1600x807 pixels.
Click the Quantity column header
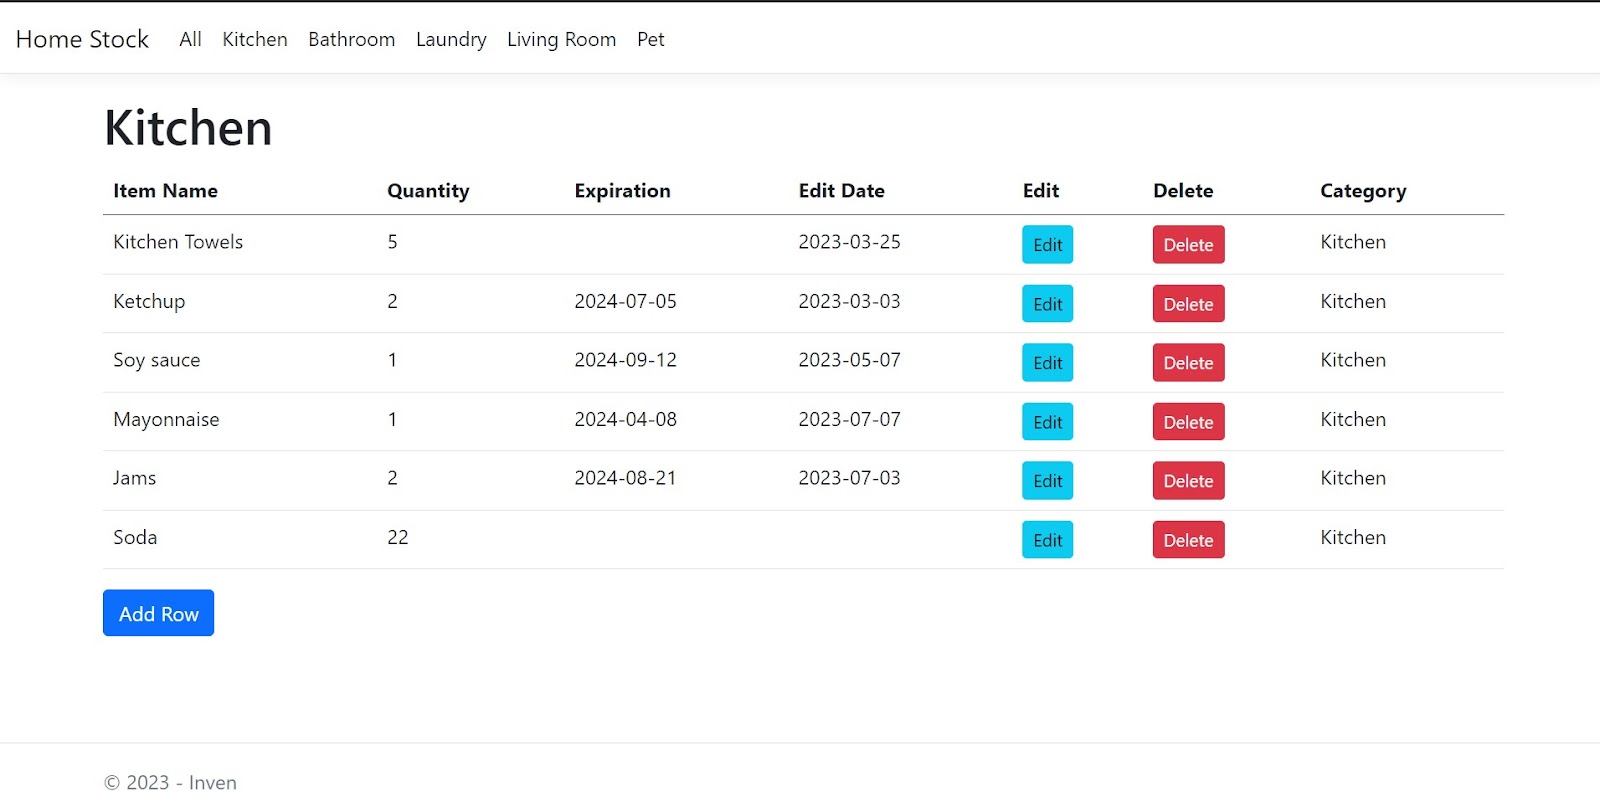tap(428, 191)
